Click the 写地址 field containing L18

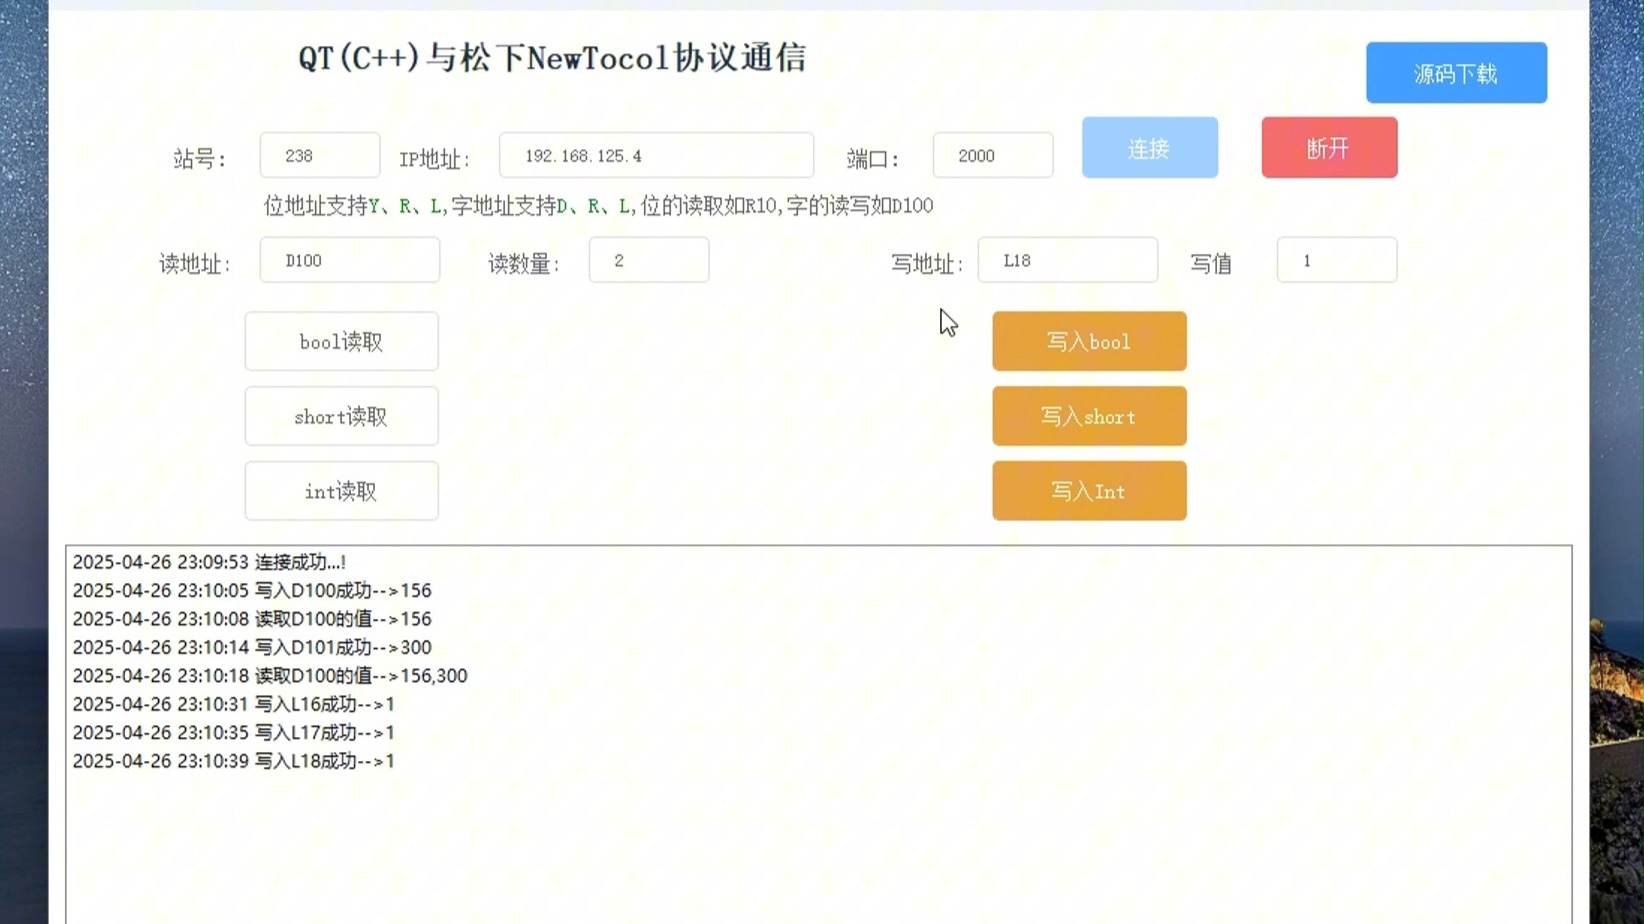pyautogui.click(x=1067, y=260)
